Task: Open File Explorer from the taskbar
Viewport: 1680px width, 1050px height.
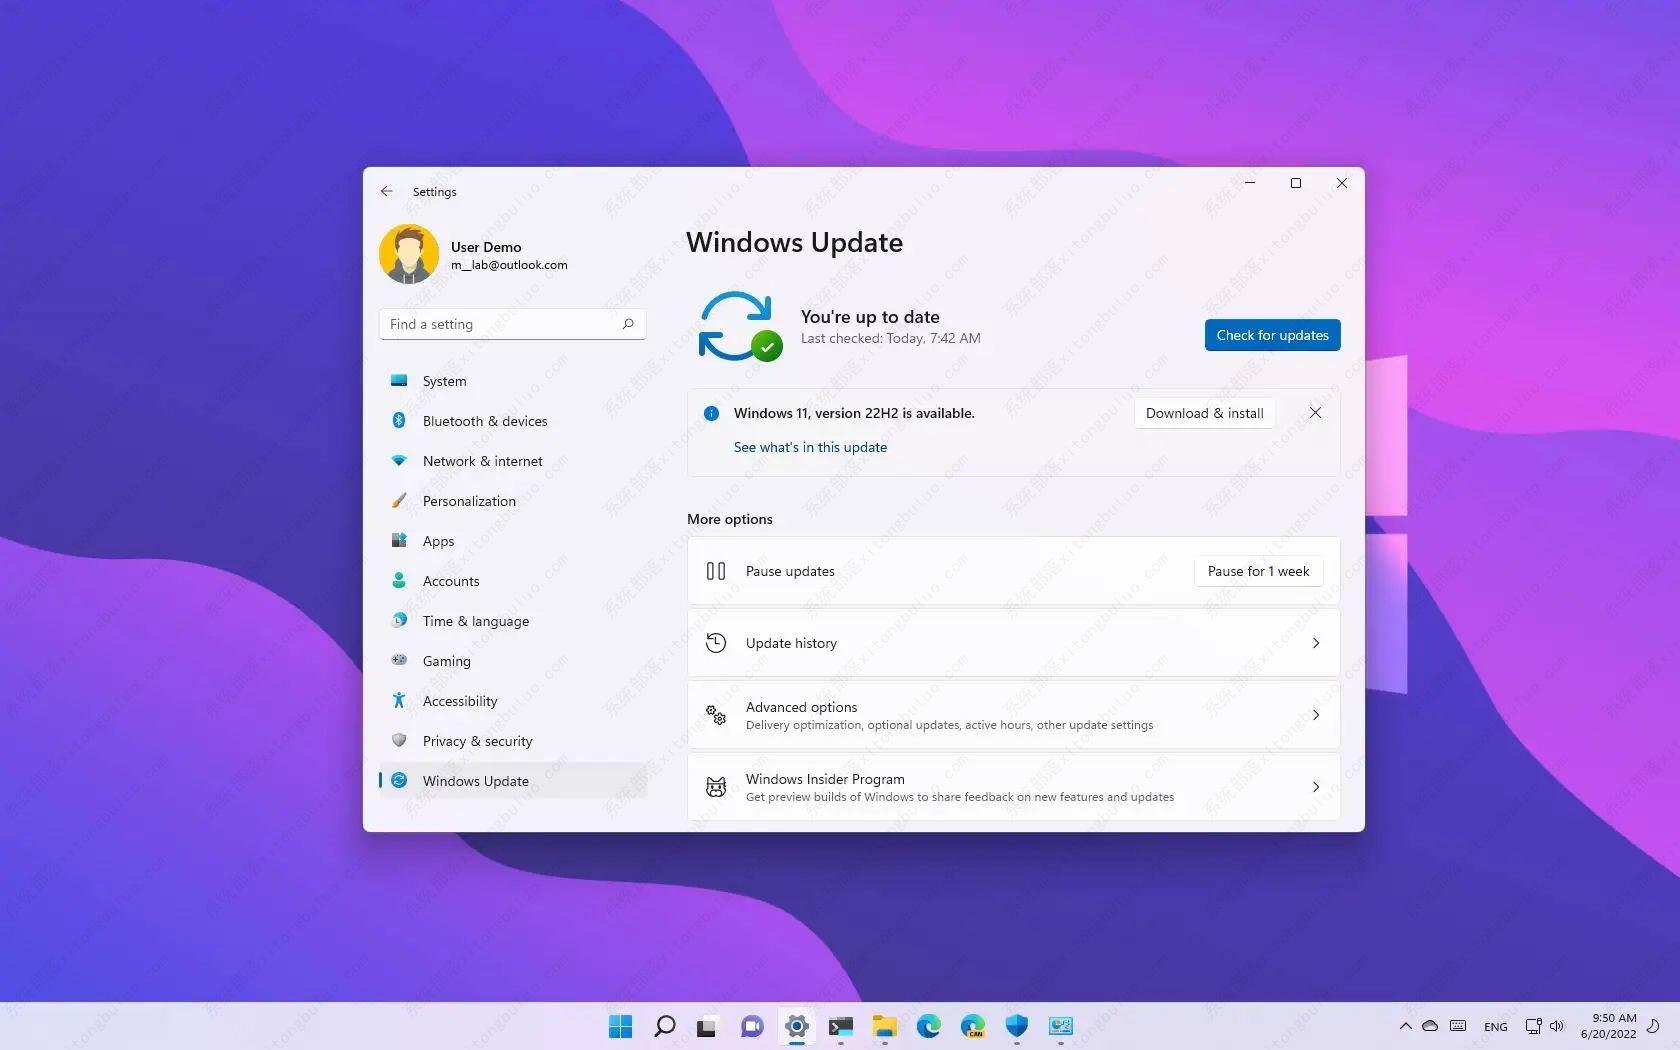Action: click(x=884, y=1026)
